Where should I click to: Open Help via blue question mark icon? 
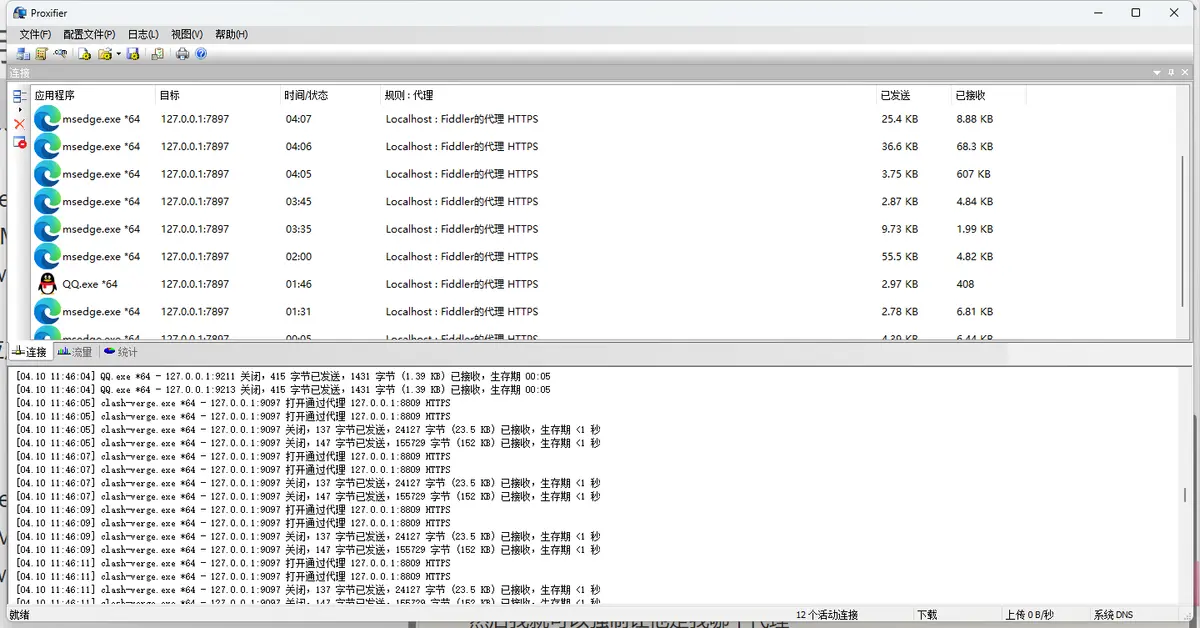201,54
